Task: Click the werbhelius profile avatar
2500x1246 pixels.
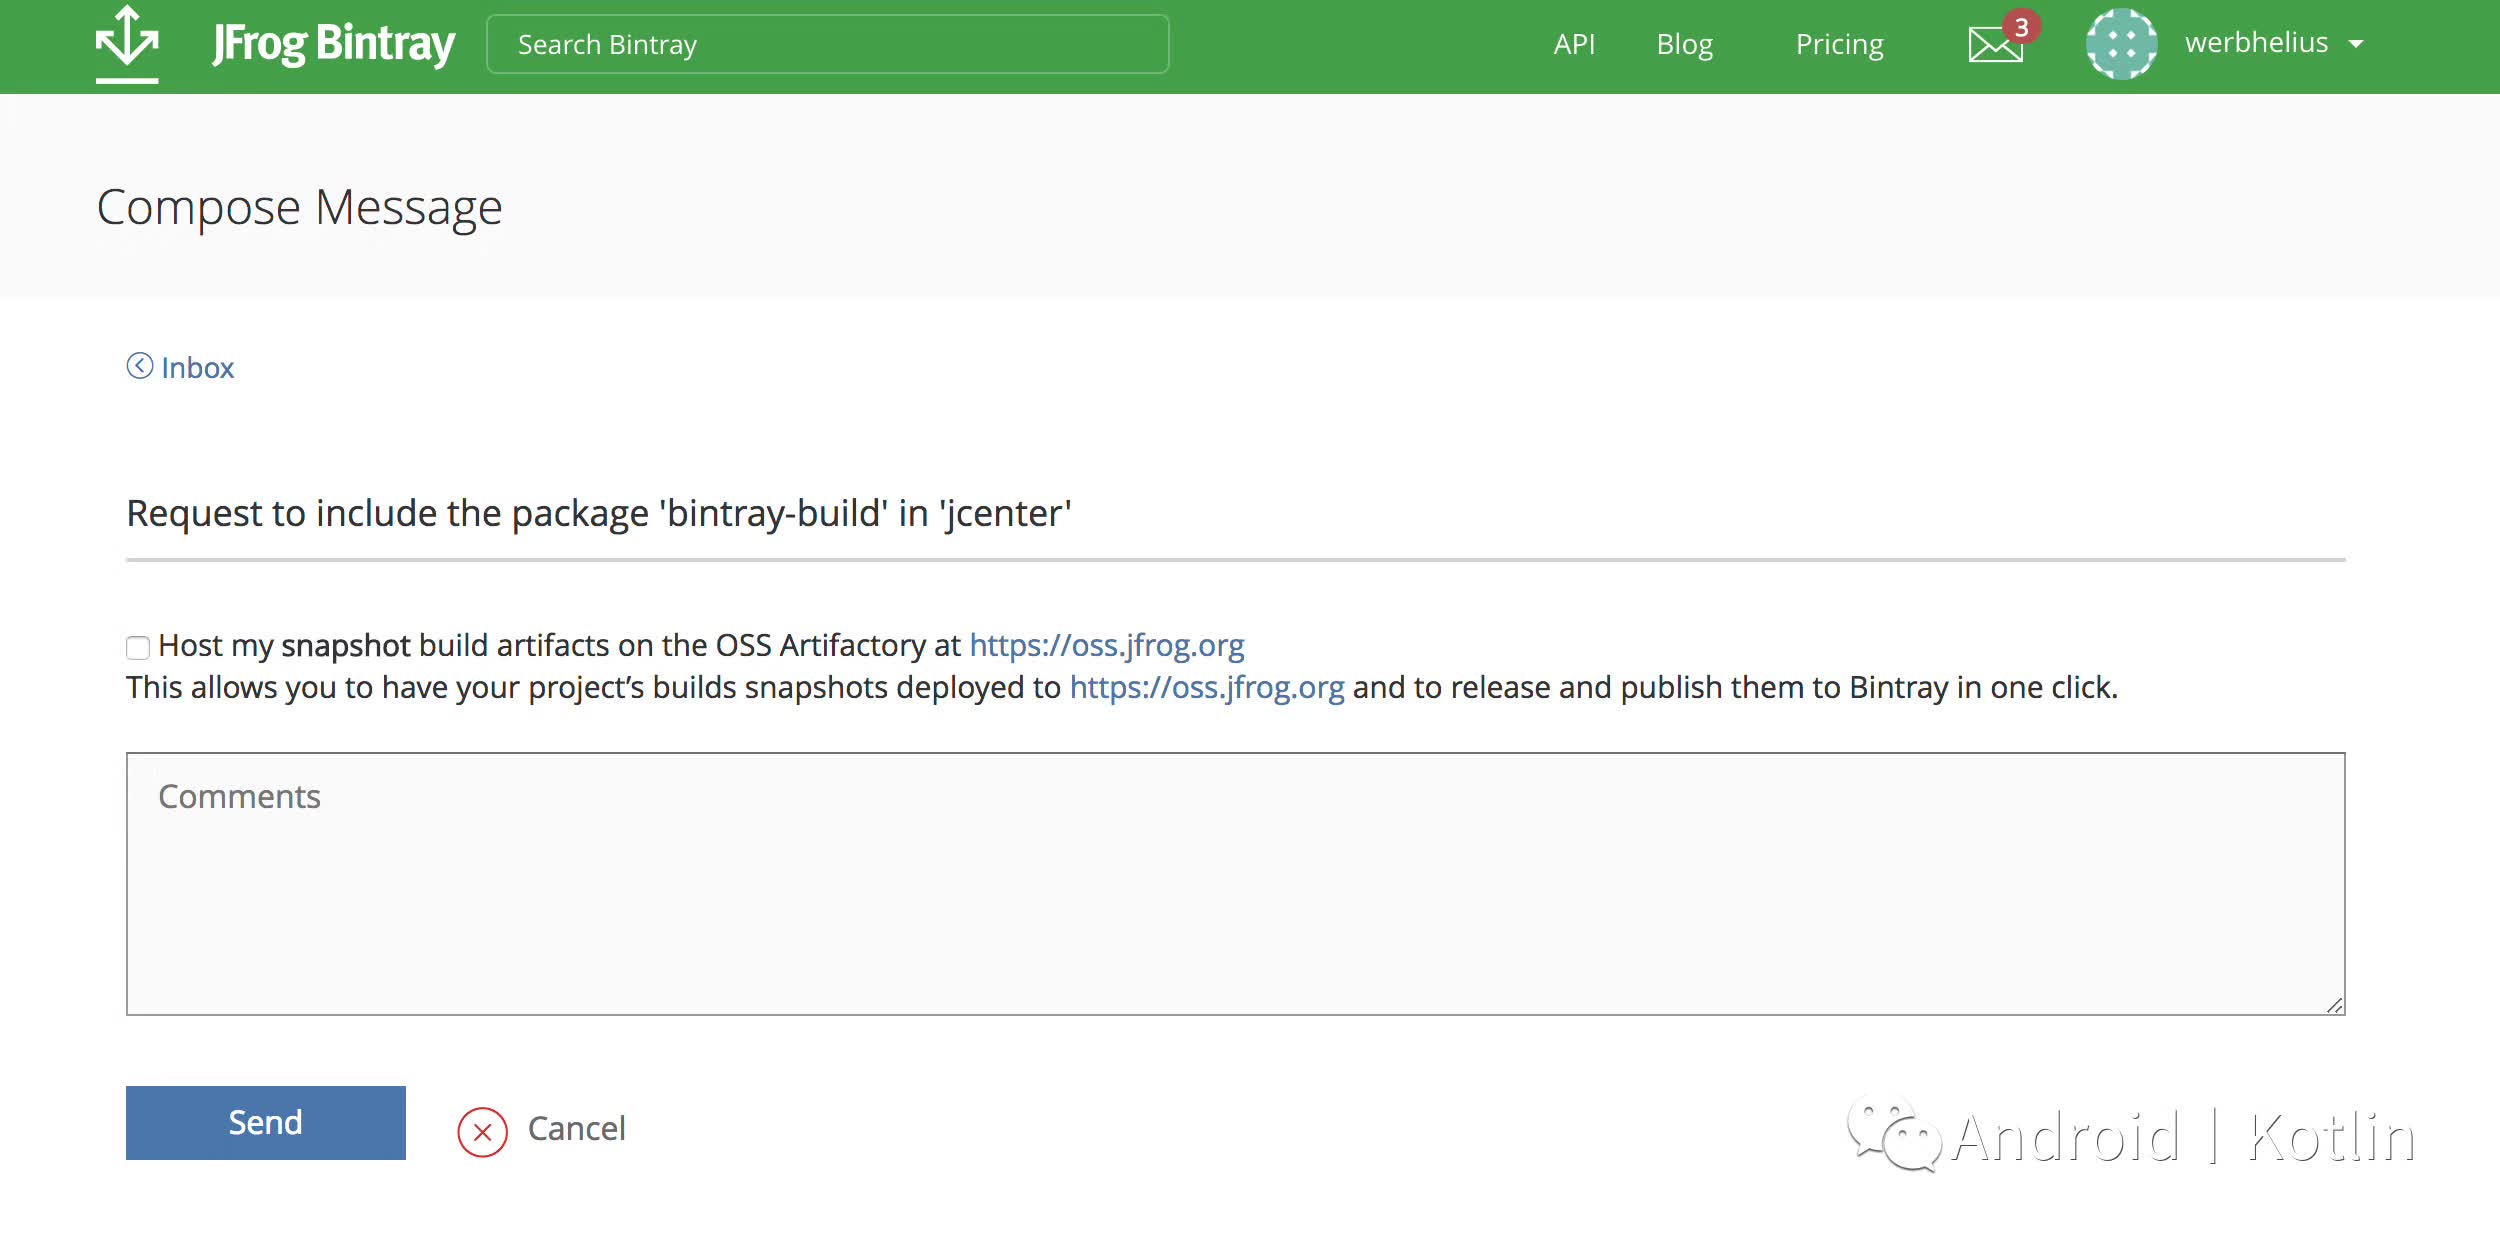Action: pyautogui.click(x=2121, y=44)
